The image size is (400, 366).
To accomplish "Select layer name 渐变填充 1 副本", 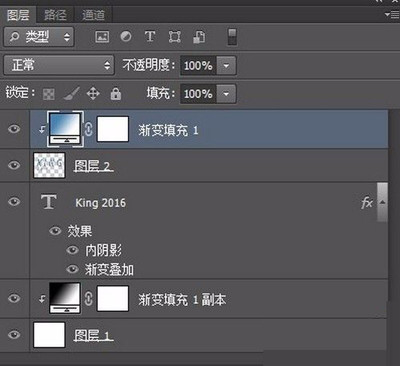I will point(182,300).
